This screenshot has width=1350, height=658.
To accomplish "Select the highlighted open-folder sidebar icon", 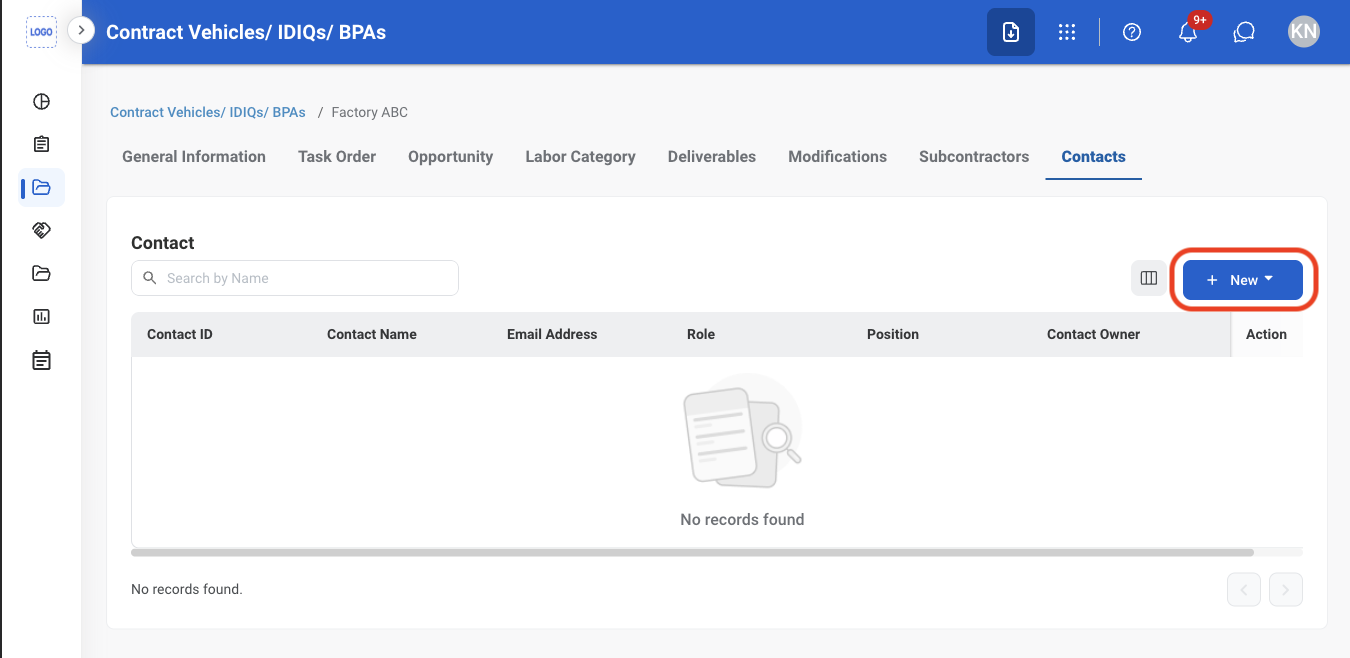I will [41, 187].
